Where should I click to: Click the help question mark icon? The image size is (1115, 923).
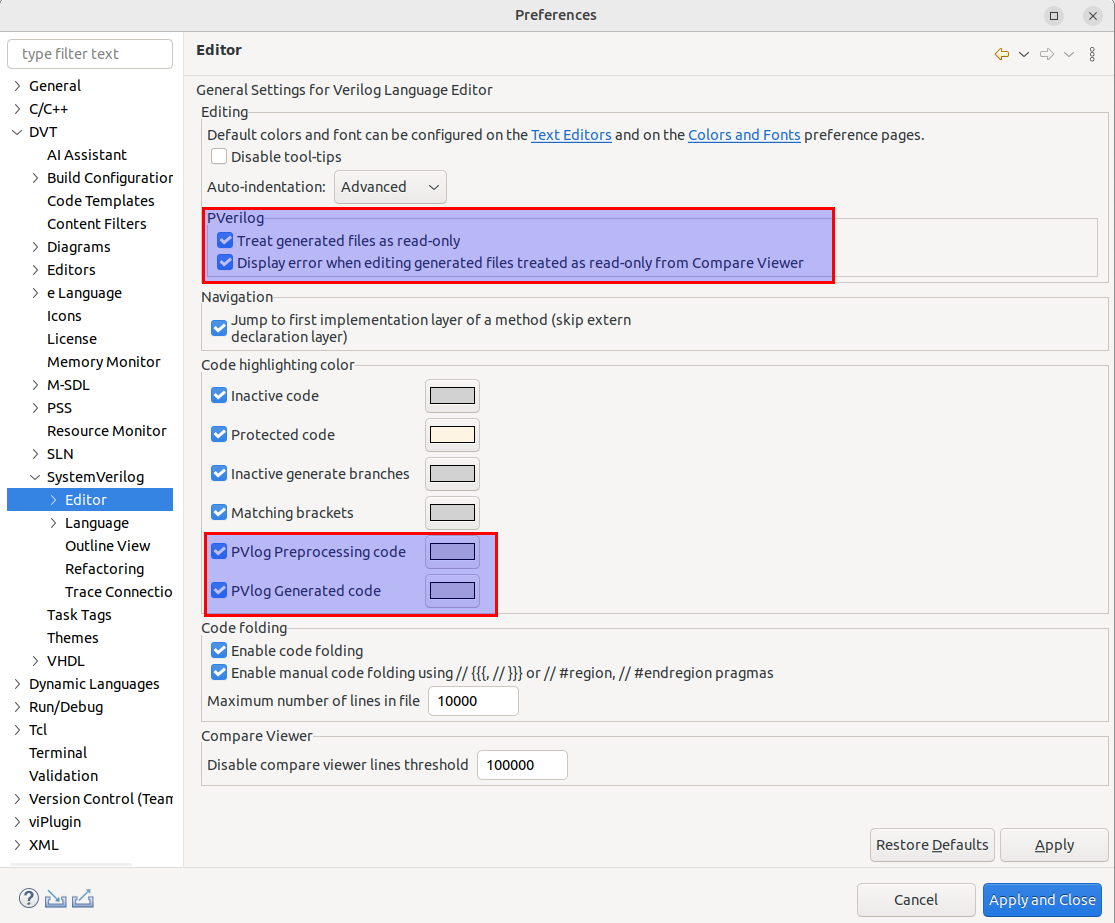(28, 898)
